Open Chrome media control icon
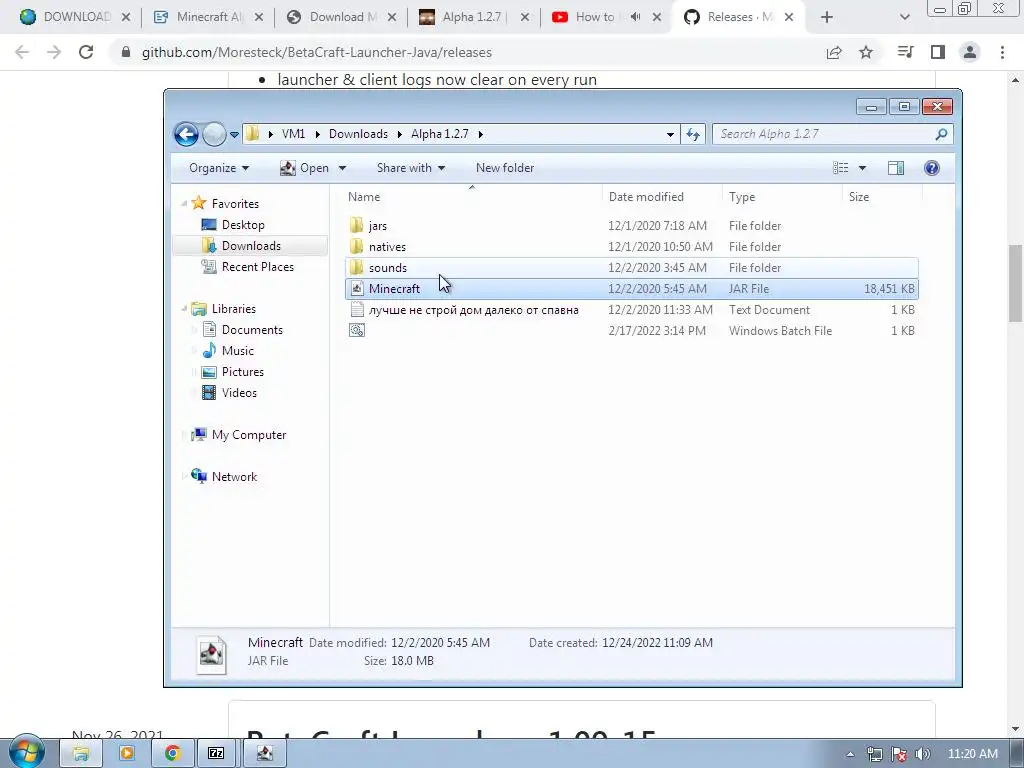This screenshot has height=768, width=1024. point(905,52)
